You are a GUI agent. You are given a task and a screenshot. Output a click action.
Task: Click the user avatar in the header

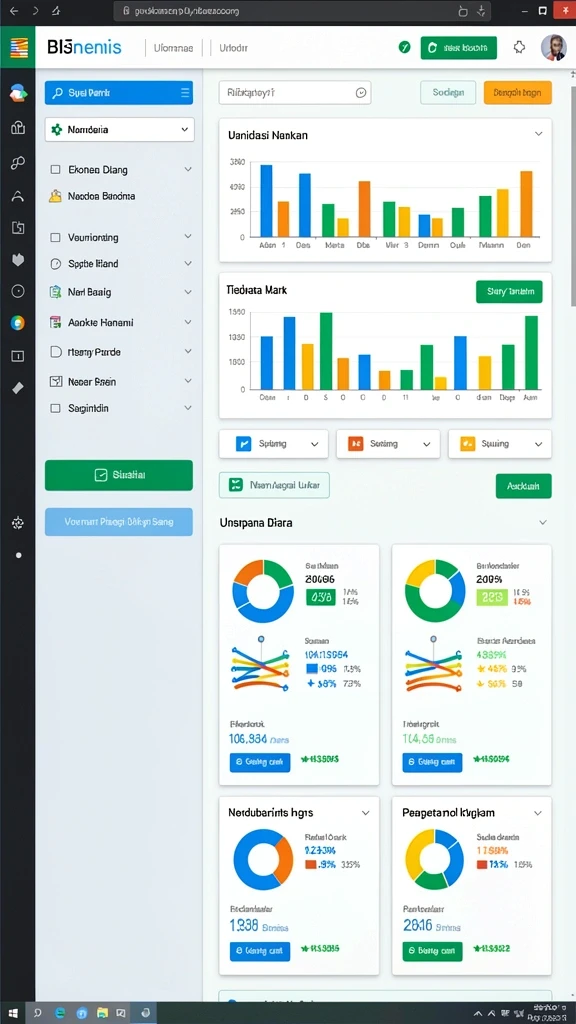(553, 47)
